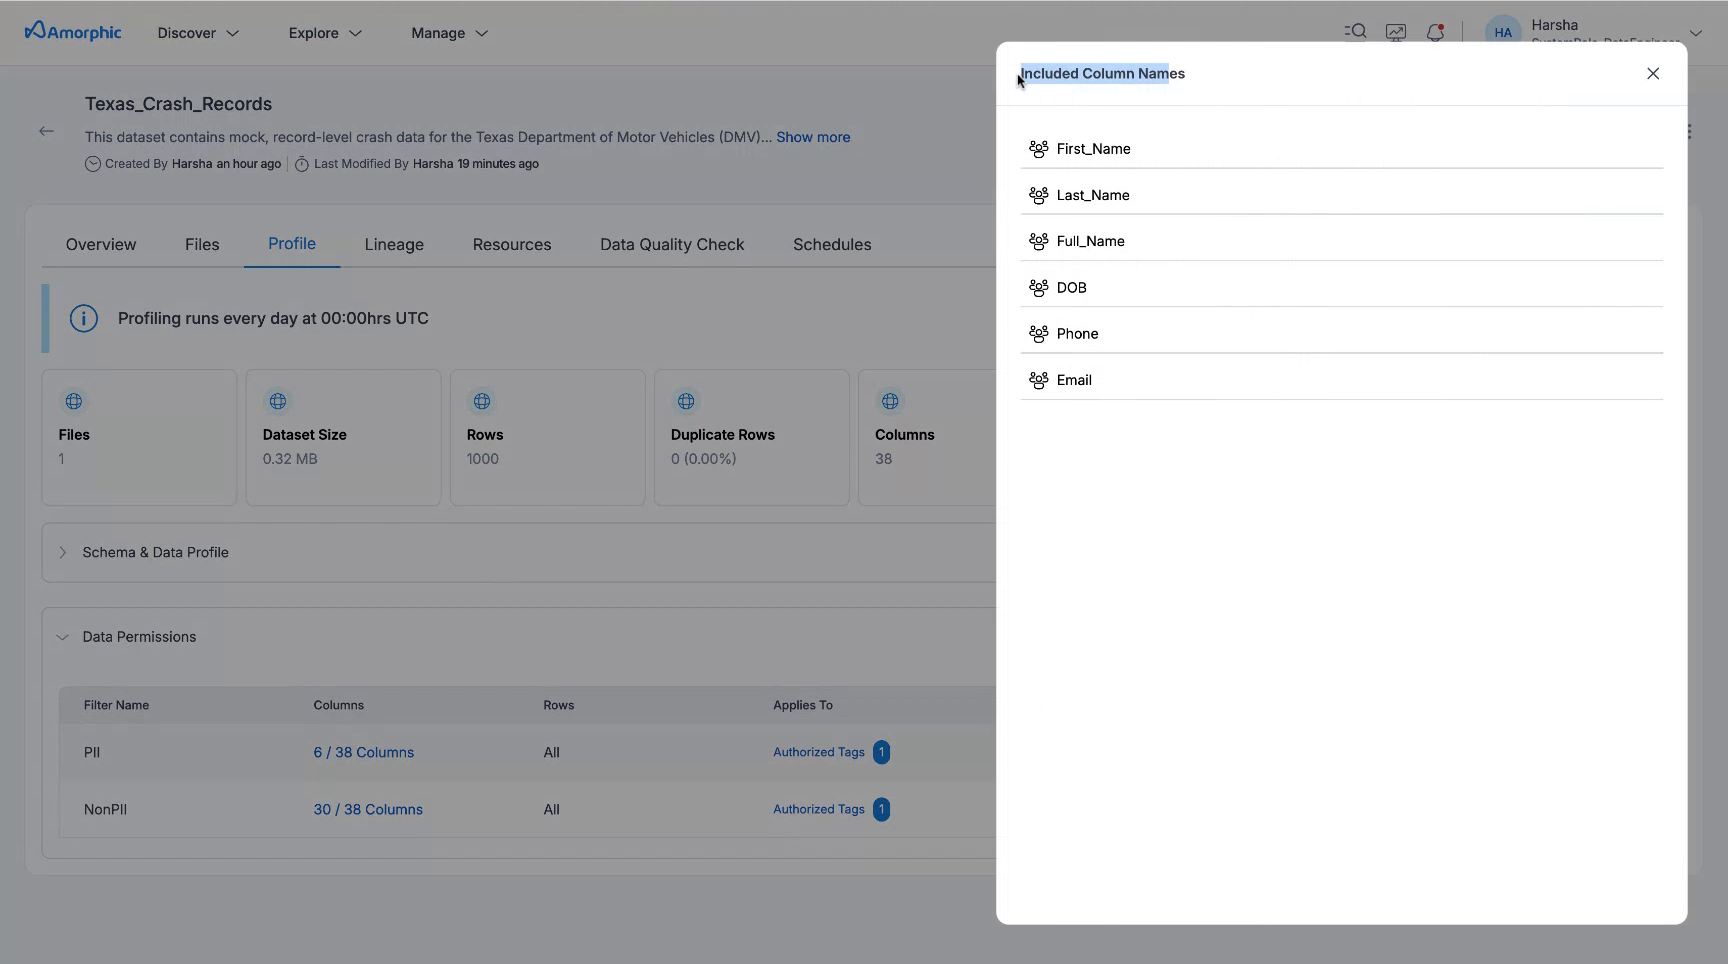
Task: Open the analytics chart icon in the top bar
Action: [1396, 31]
